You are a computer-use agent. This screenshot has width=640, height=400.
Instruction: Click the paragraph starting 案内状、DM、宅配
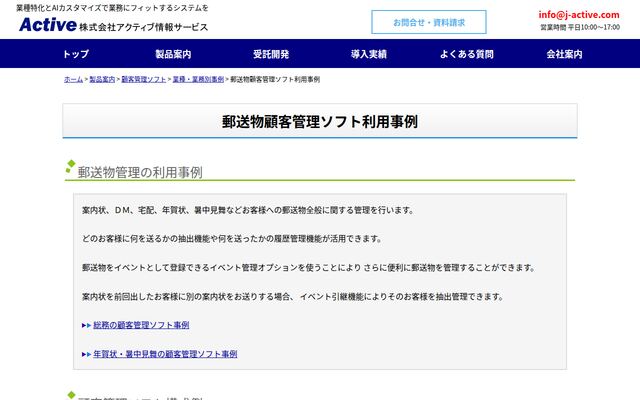[248, 210]
